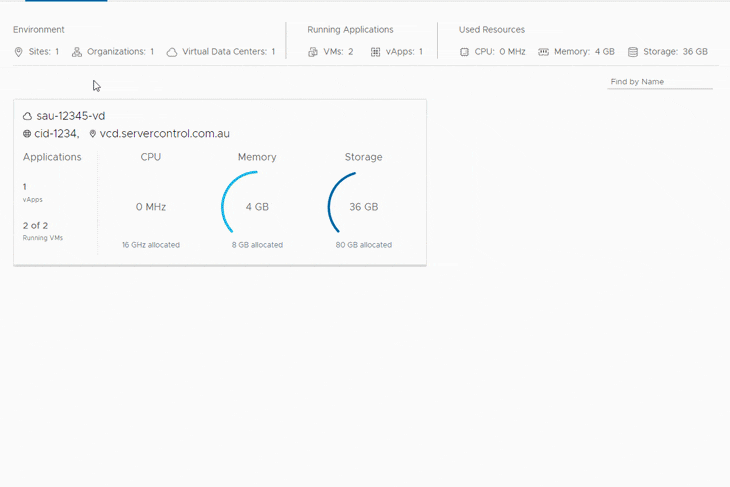Click the Sites location pin icon
The image size is (730, 487).
coord(18,52)
